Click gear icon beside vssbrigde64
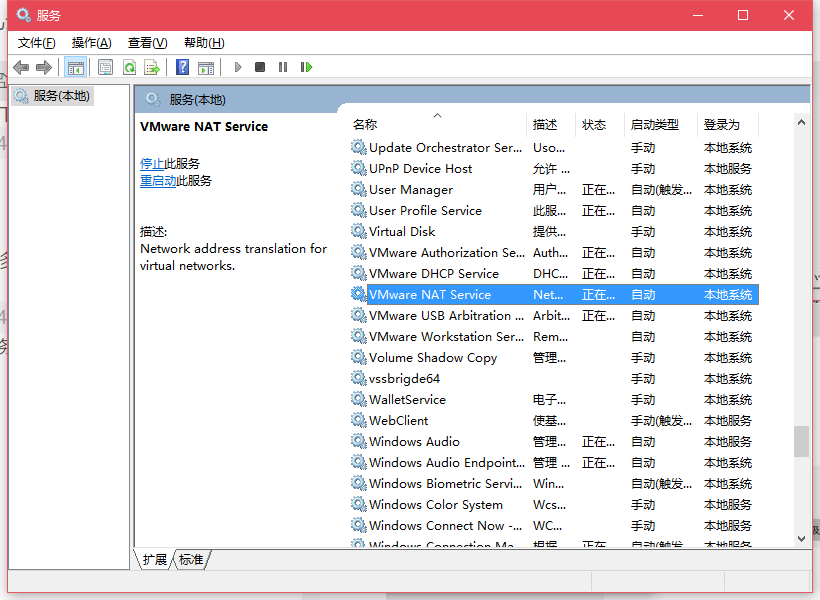Image resolution: width=820 pixels, height=600 pixels. coord(358,378)
